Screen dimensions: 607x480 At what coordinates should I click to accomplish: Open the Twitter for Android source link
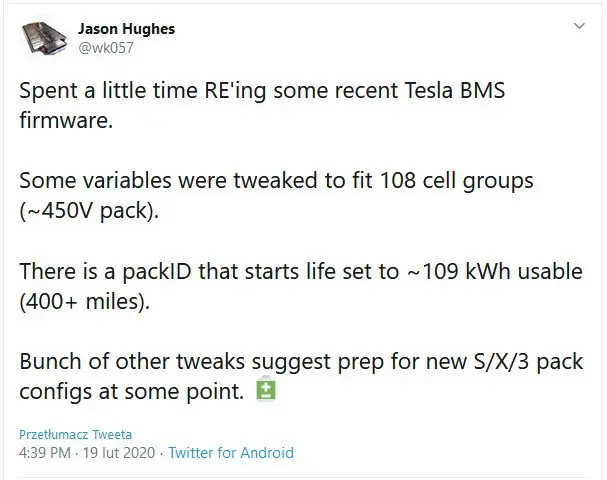[x=231, y=453]
